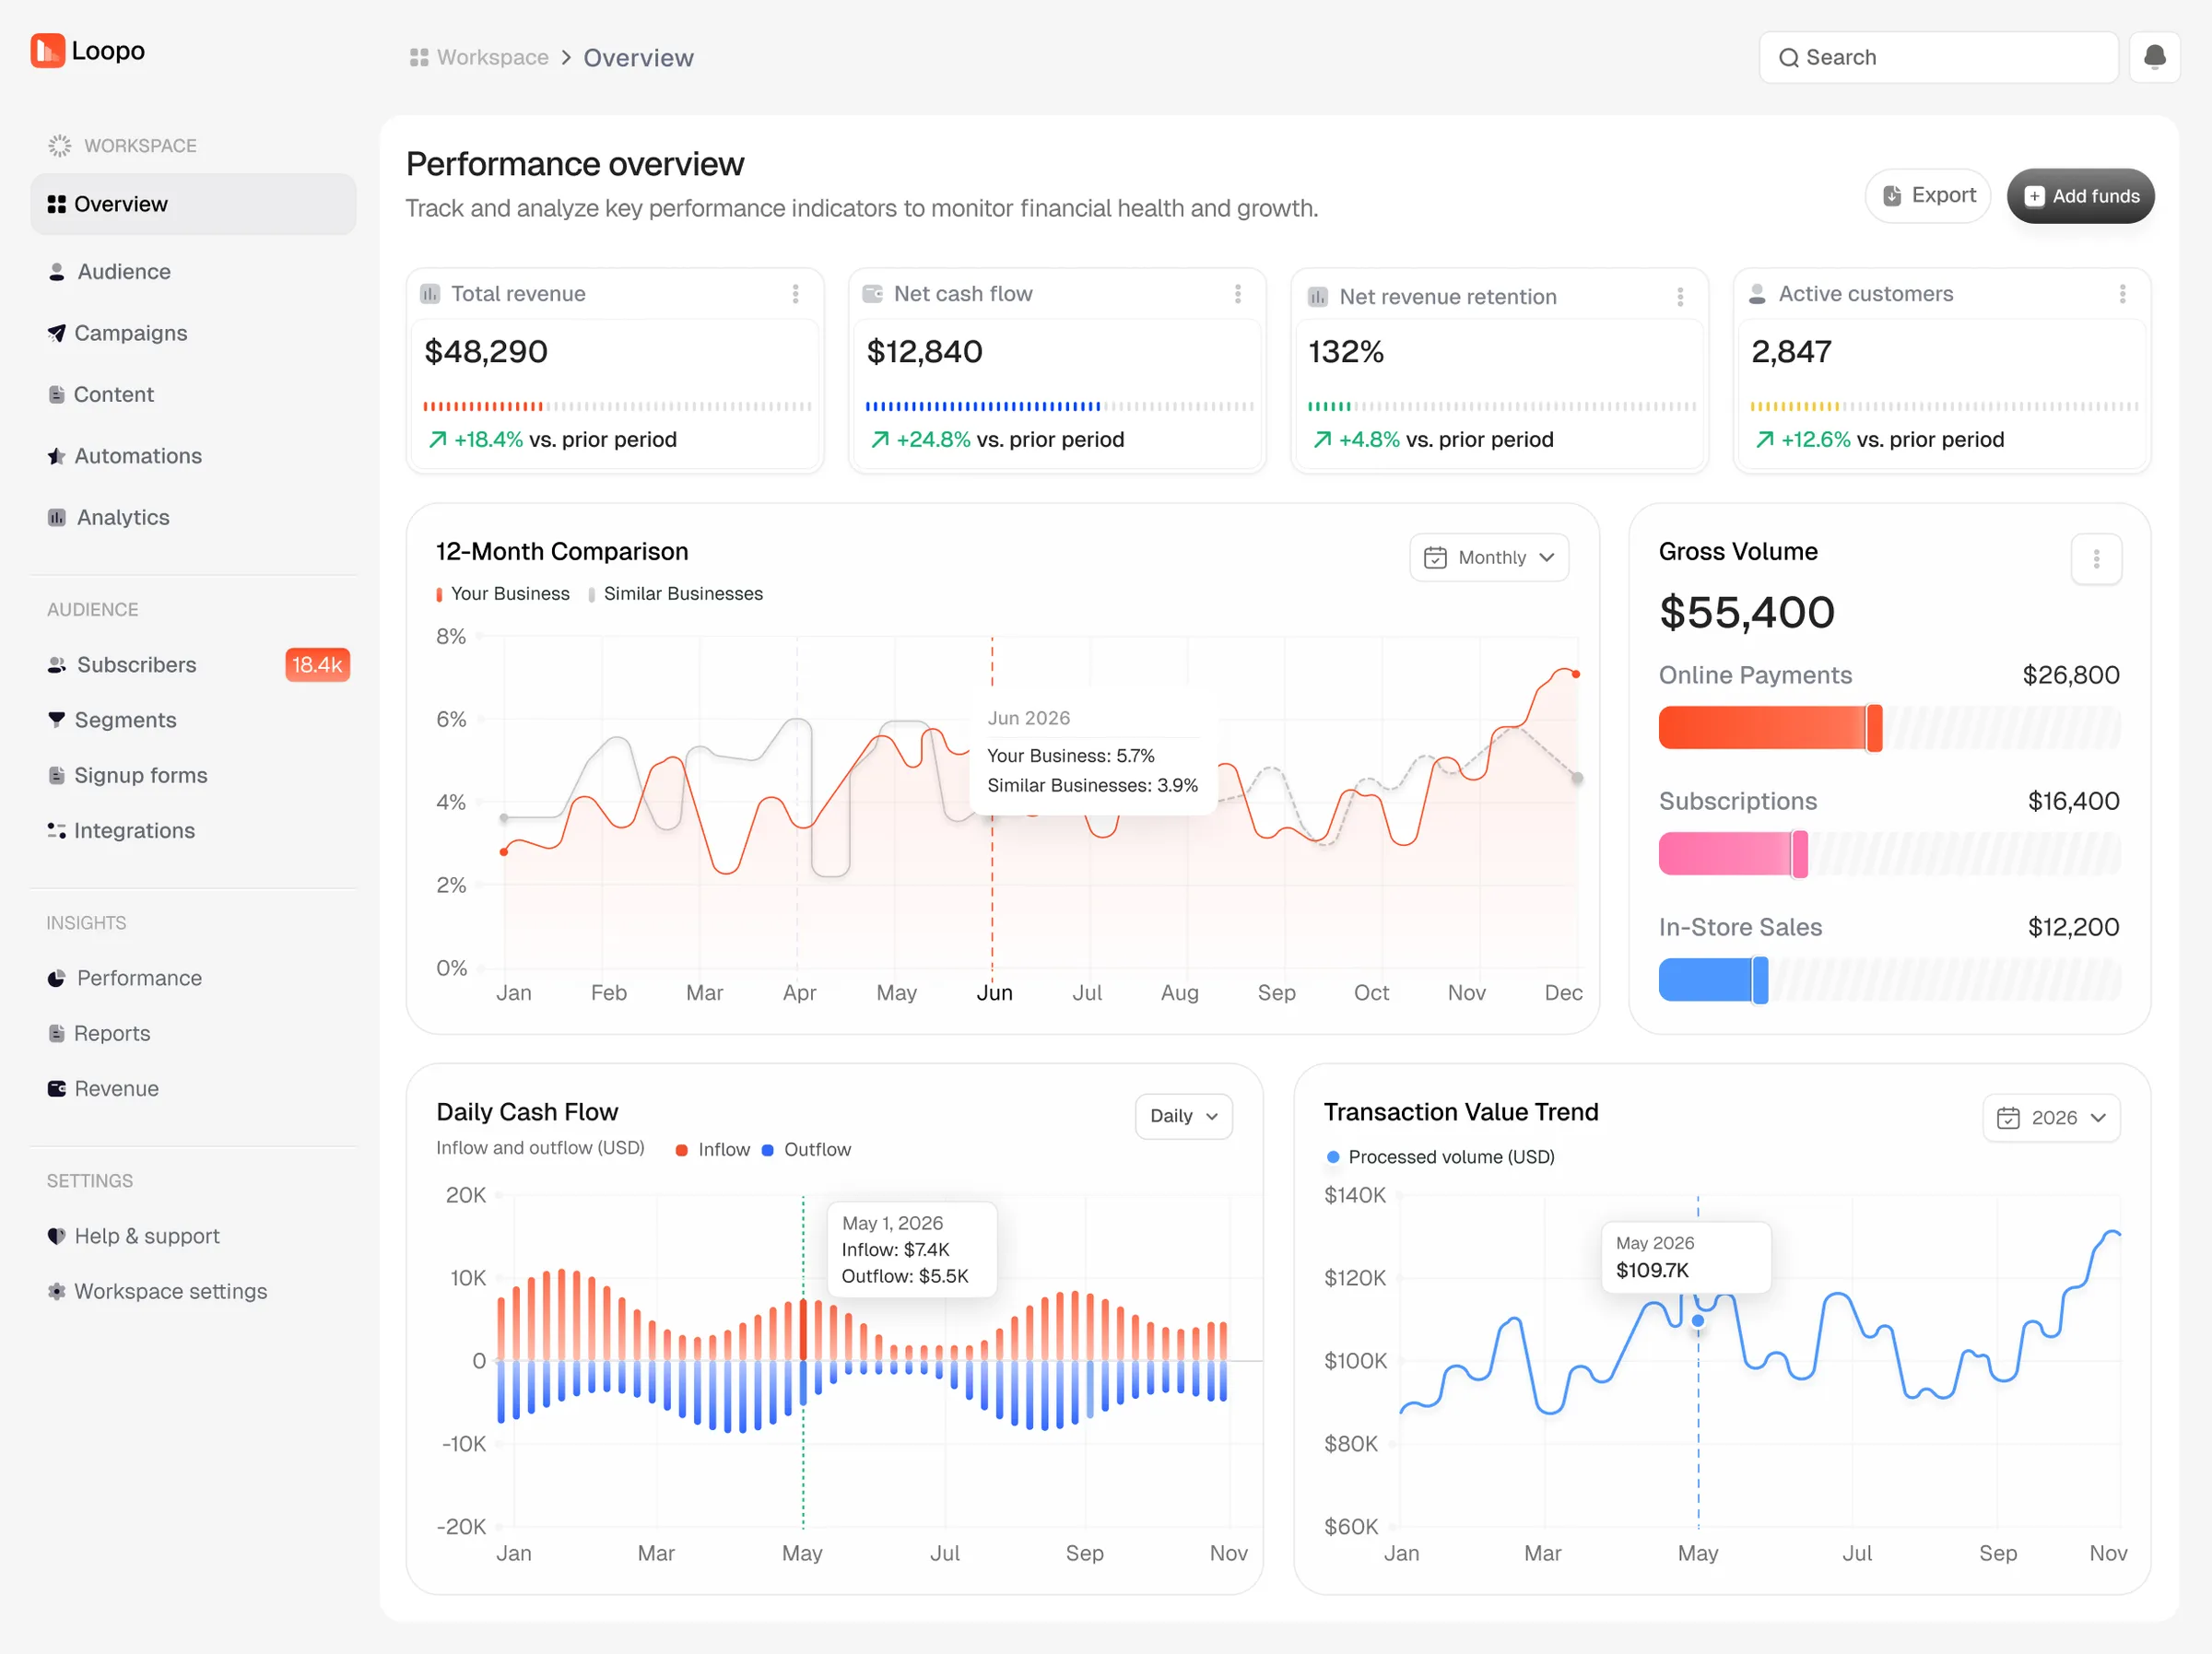Click the Help & support heart icon
This screenshot has height=1654, width=2212.
coord(57,1236)
